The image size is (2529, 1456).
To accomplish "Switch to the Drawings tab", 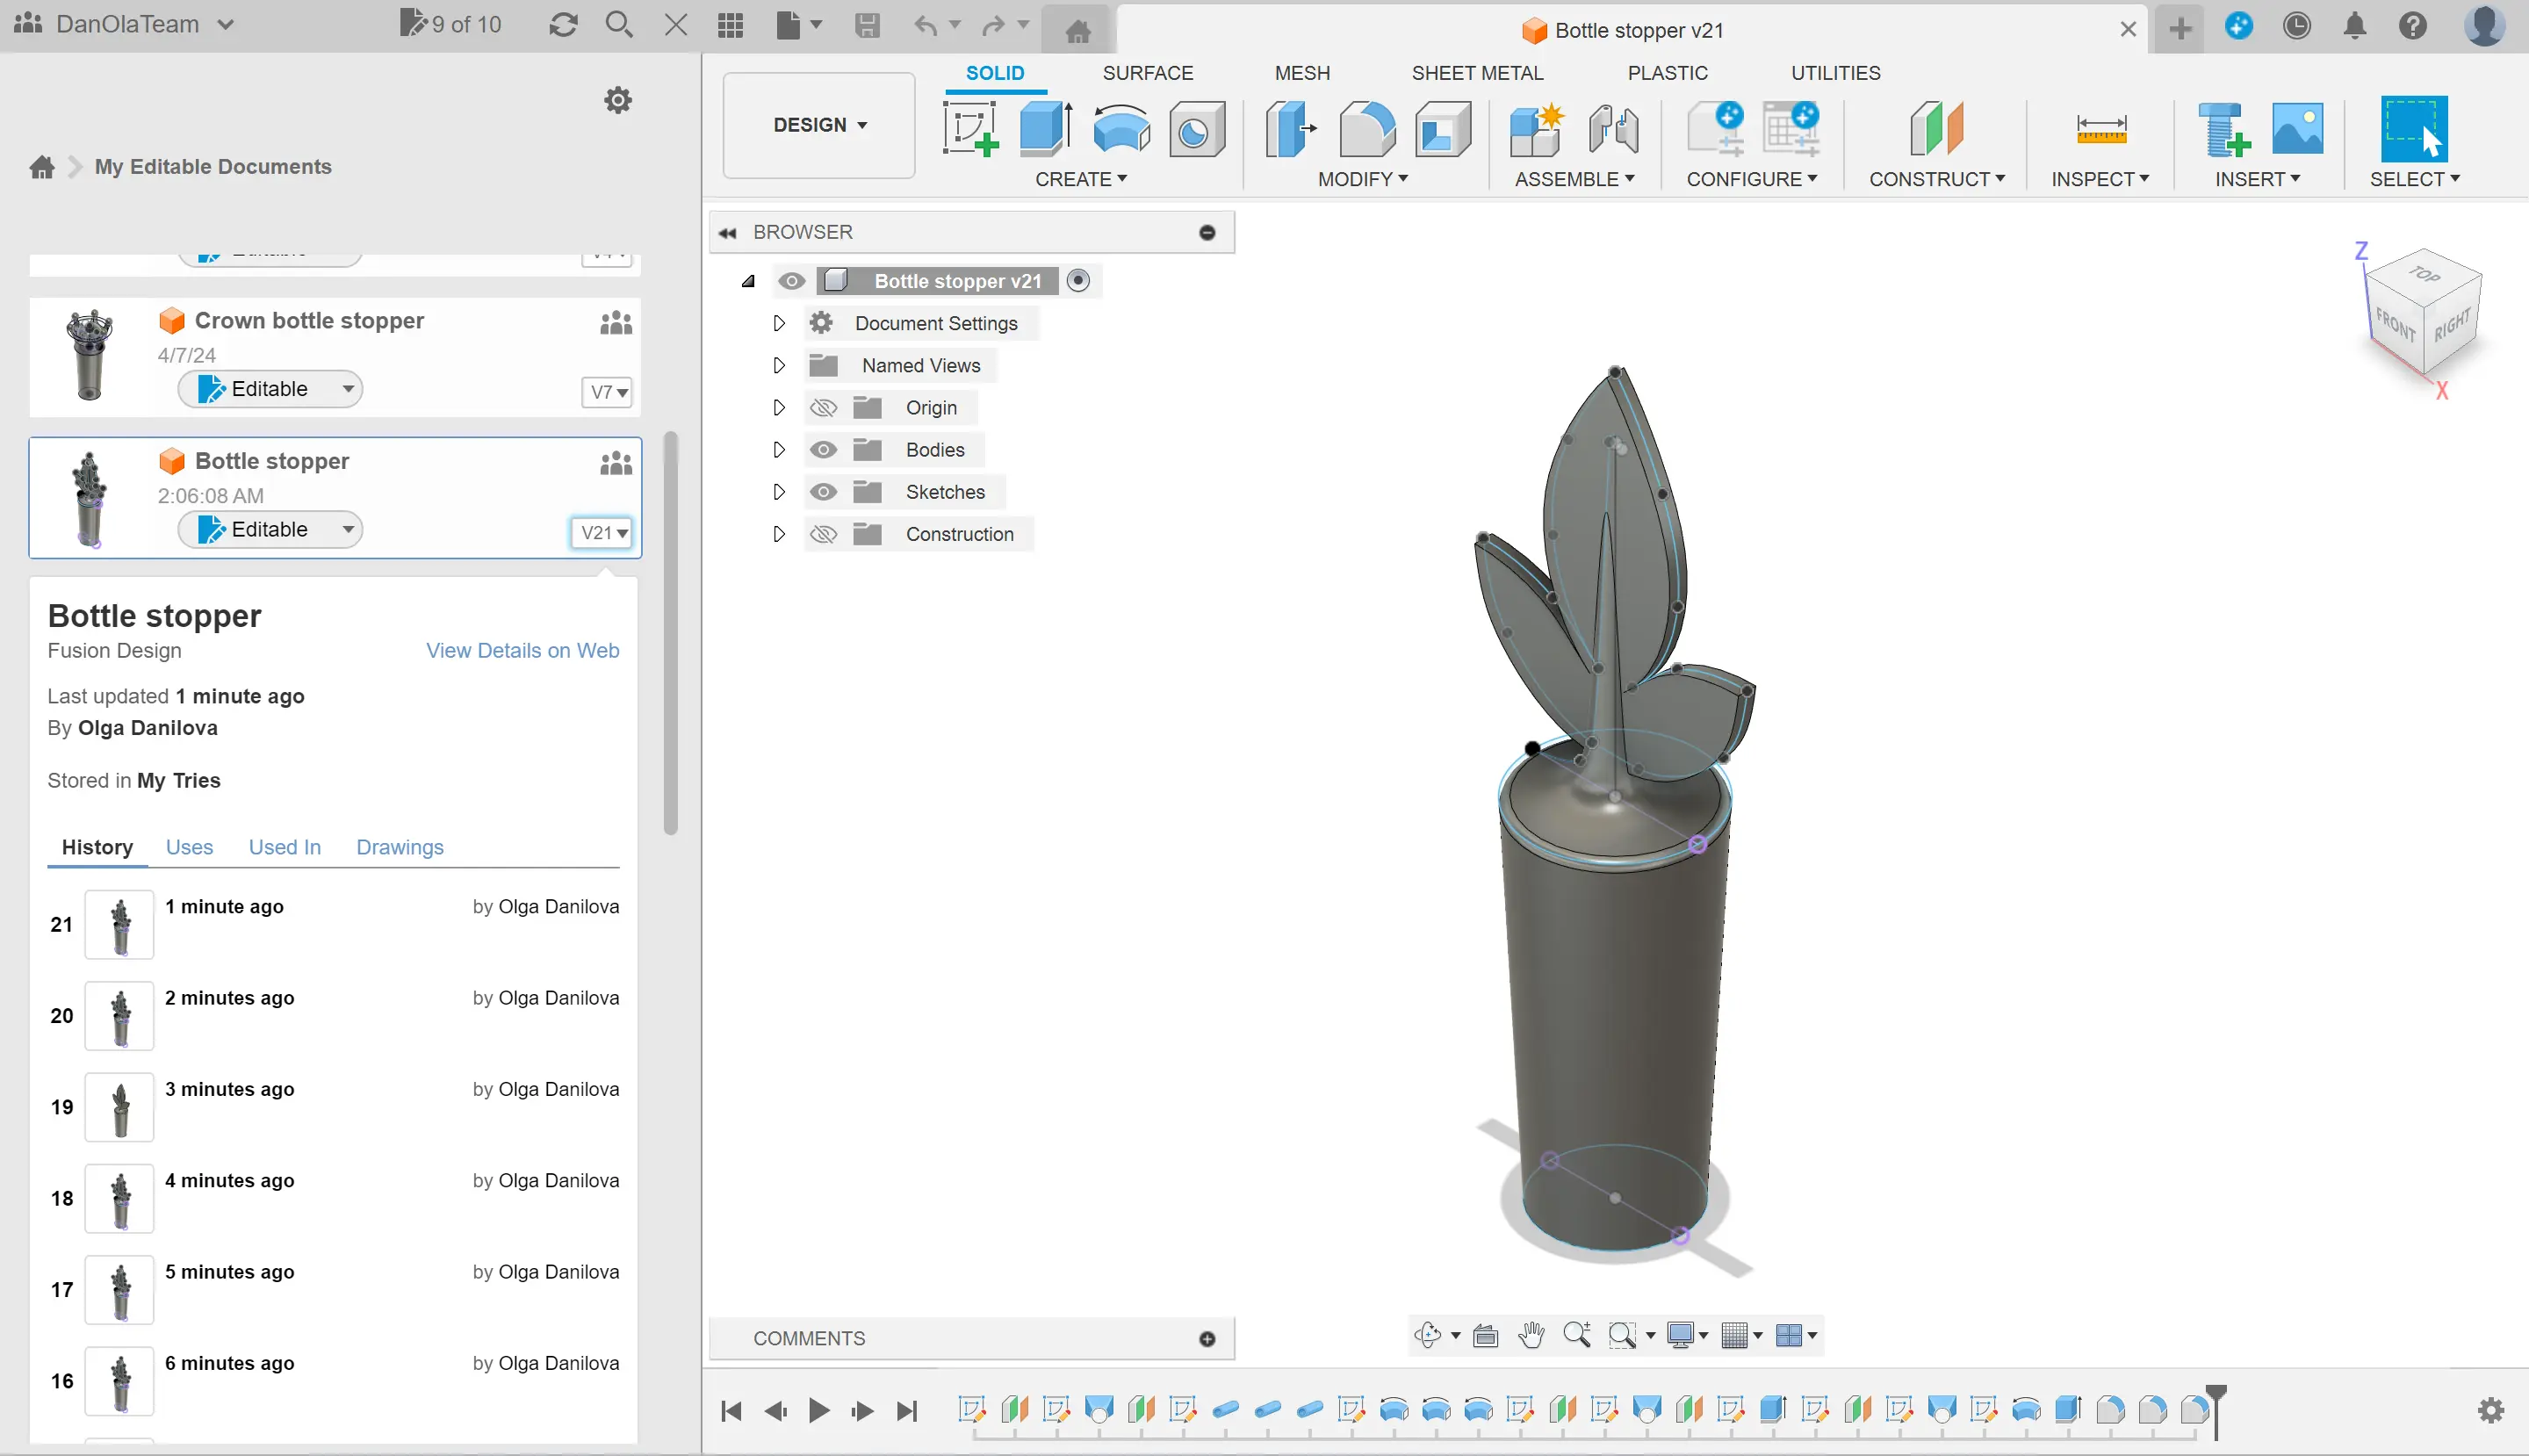I will coord(399,847).
